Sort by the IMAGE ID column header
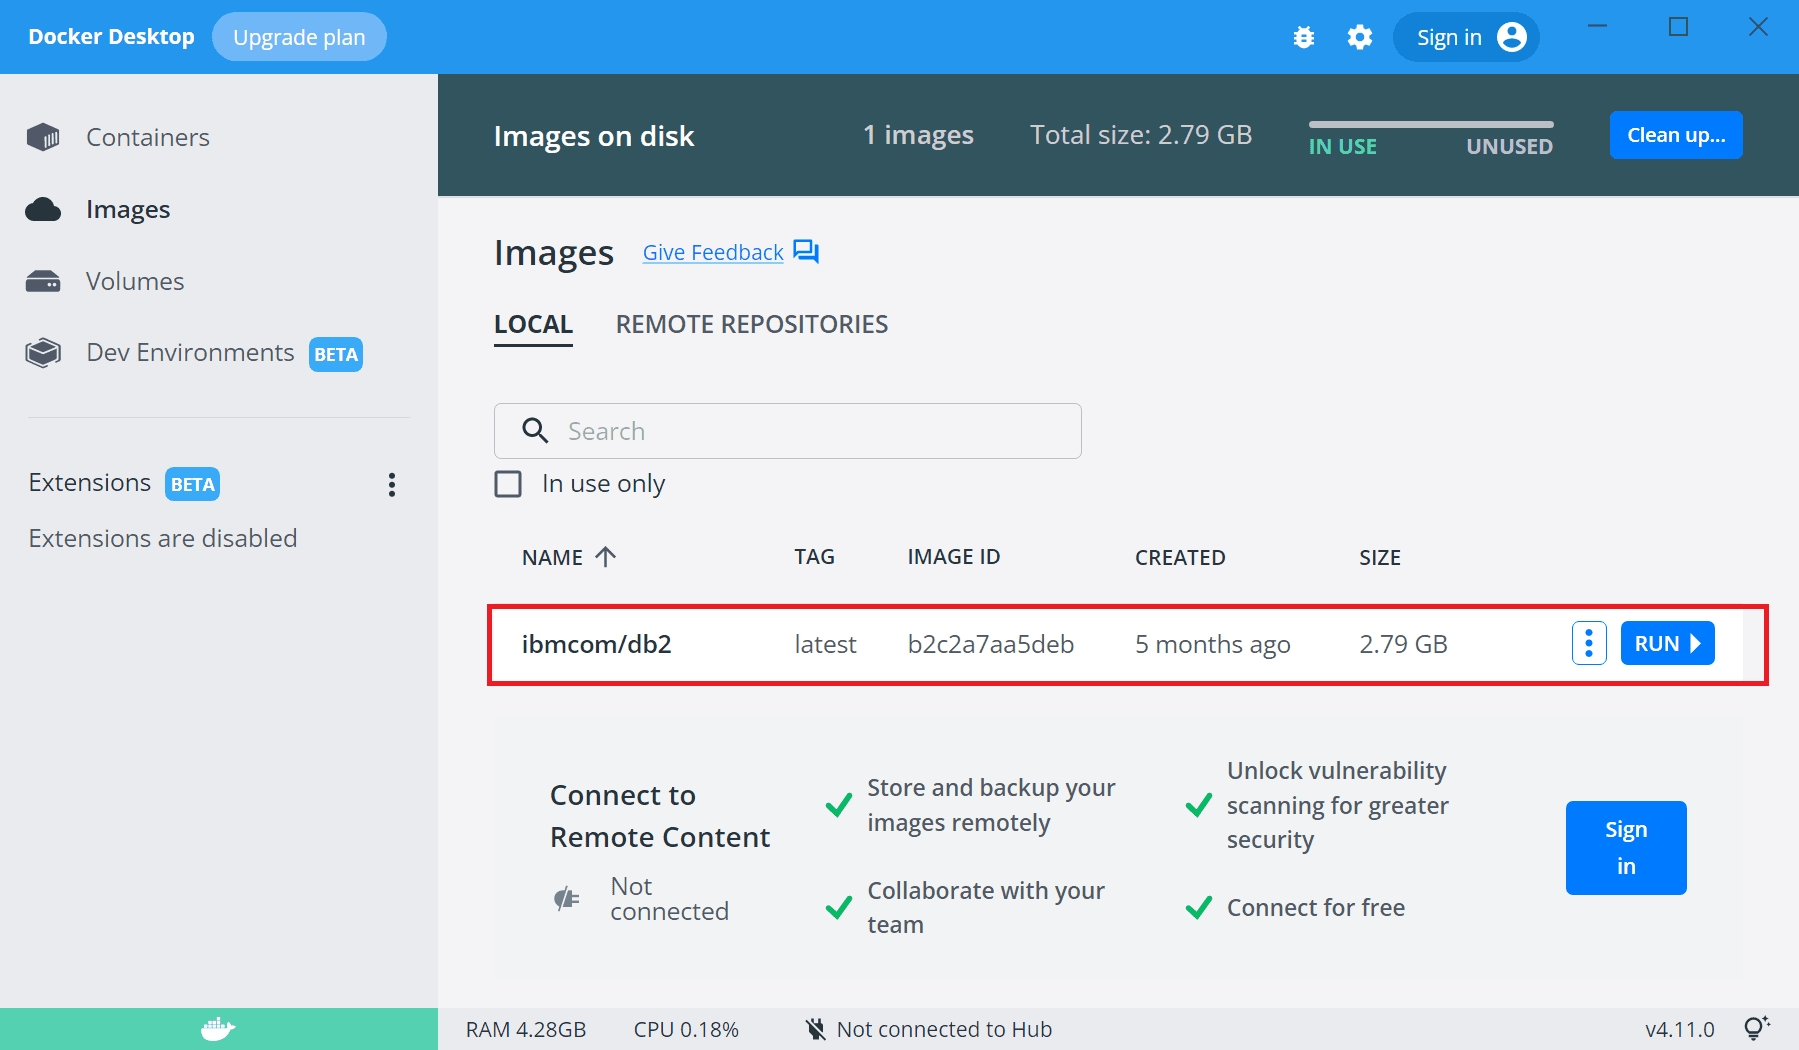This screenshot has width=1799, height=1050. [x=954, y=557]
